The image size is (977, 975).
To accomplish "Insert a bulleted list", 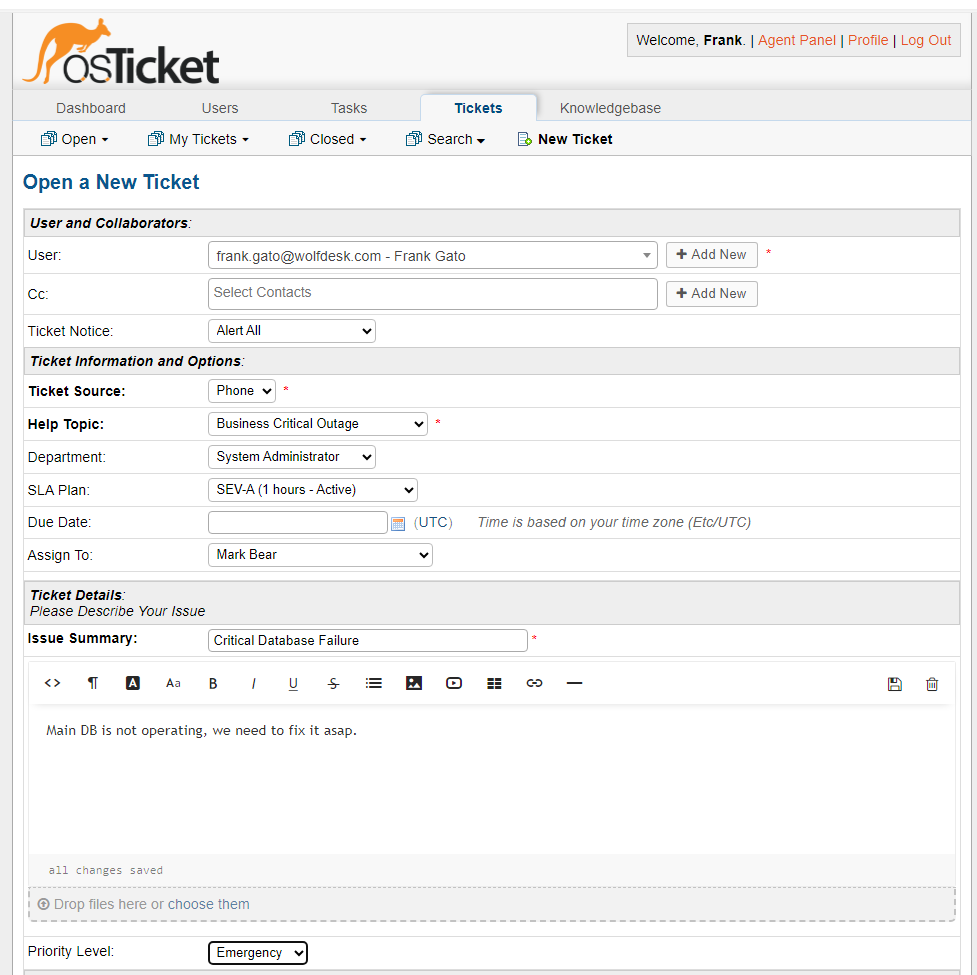I will pyautogui.click(x=373, y=683).
